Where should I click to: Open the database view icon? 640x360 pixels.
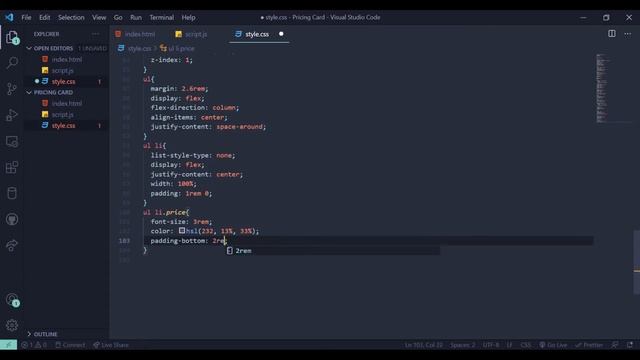tap(12, 193)
